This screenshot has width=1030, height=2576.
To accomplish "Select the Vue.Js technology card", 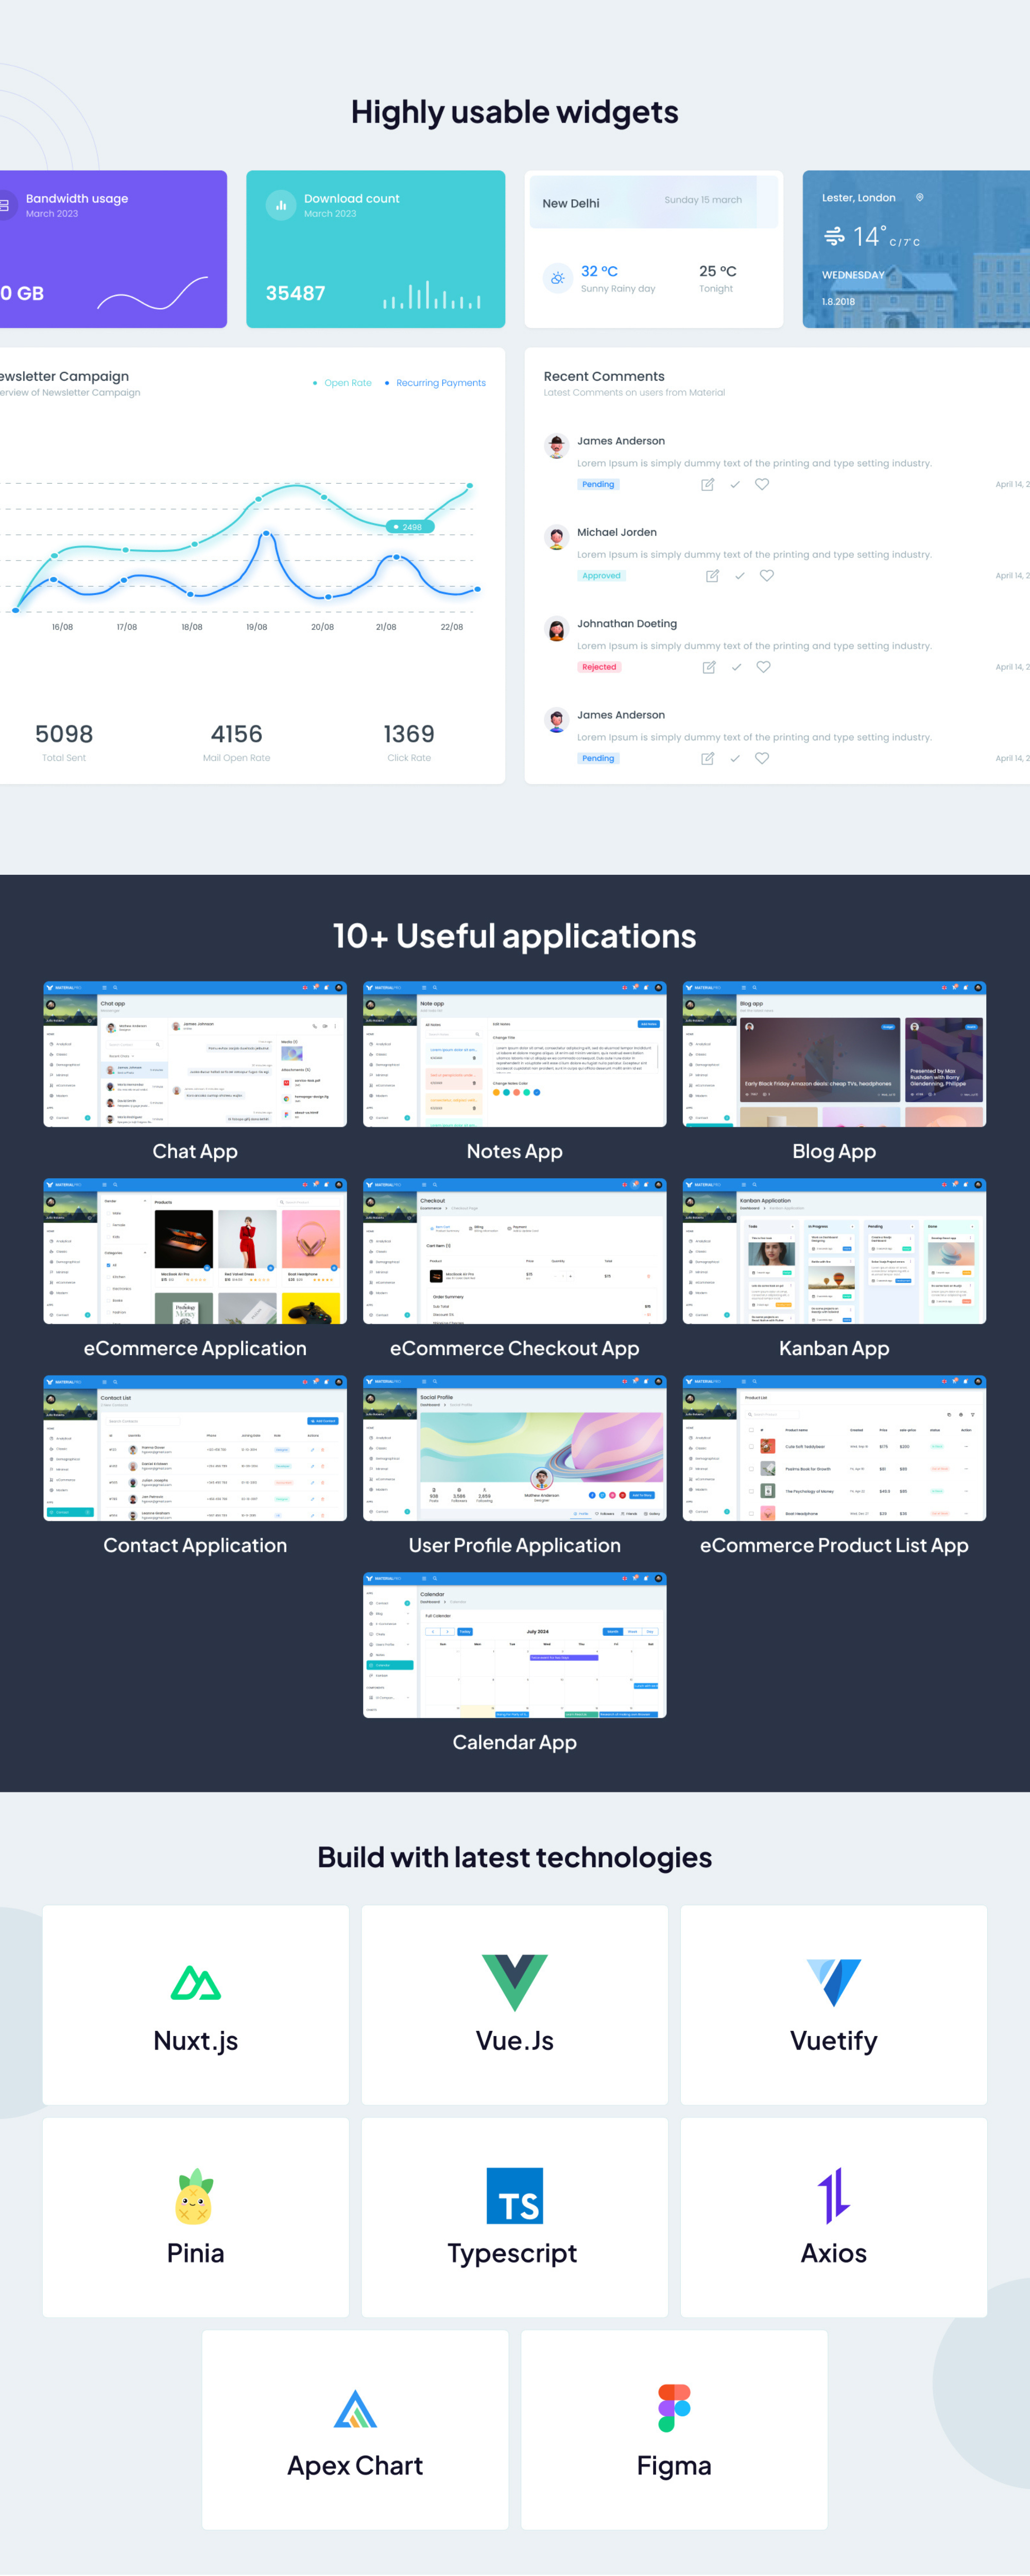I will [514, 2005].
